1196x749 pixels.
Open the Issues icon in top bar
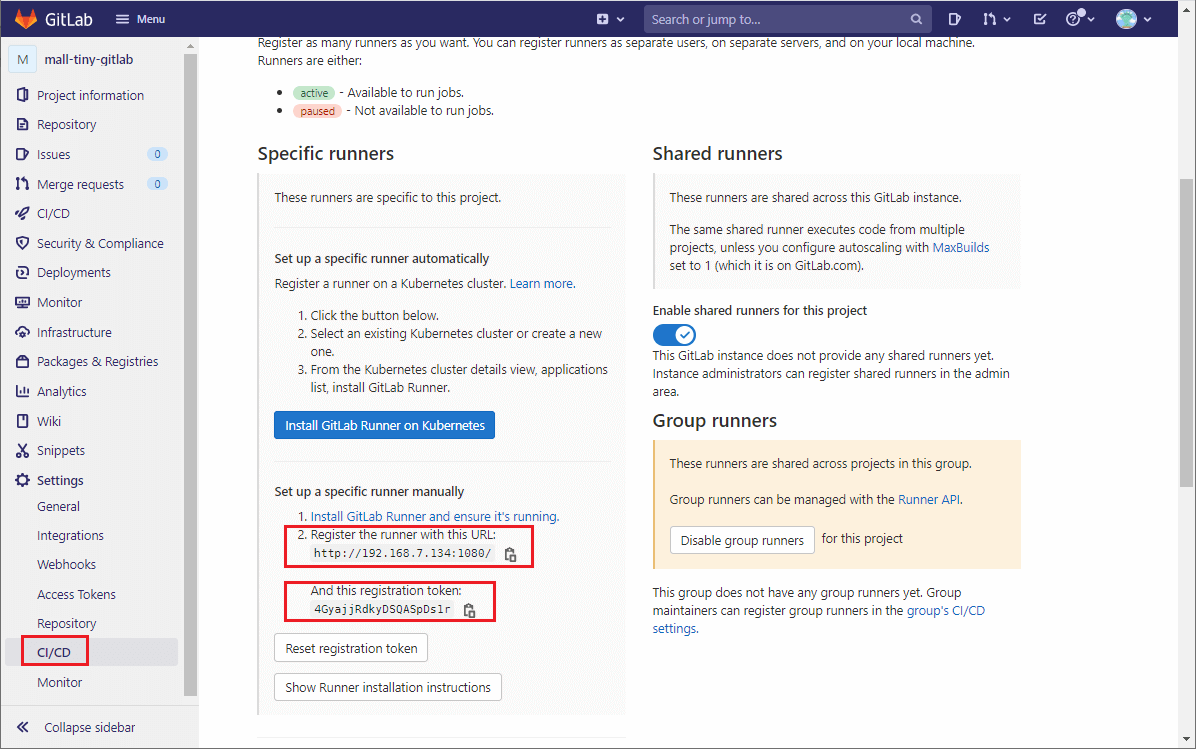(954, 19)
